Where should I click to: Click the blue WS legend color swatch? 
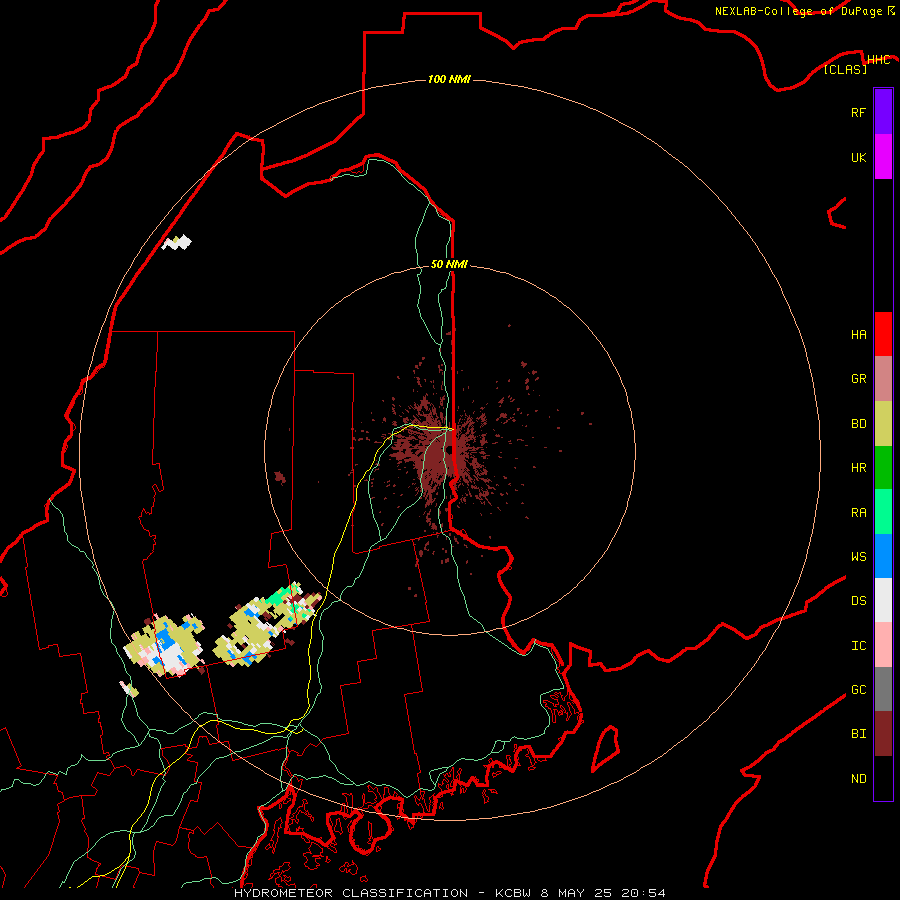(x=883, y=556)
